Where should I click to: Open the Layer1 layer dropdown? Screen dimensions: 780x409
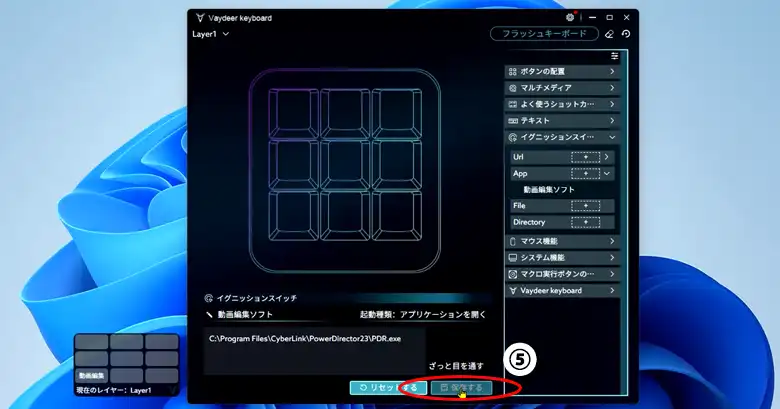click(x=210, y=34)
